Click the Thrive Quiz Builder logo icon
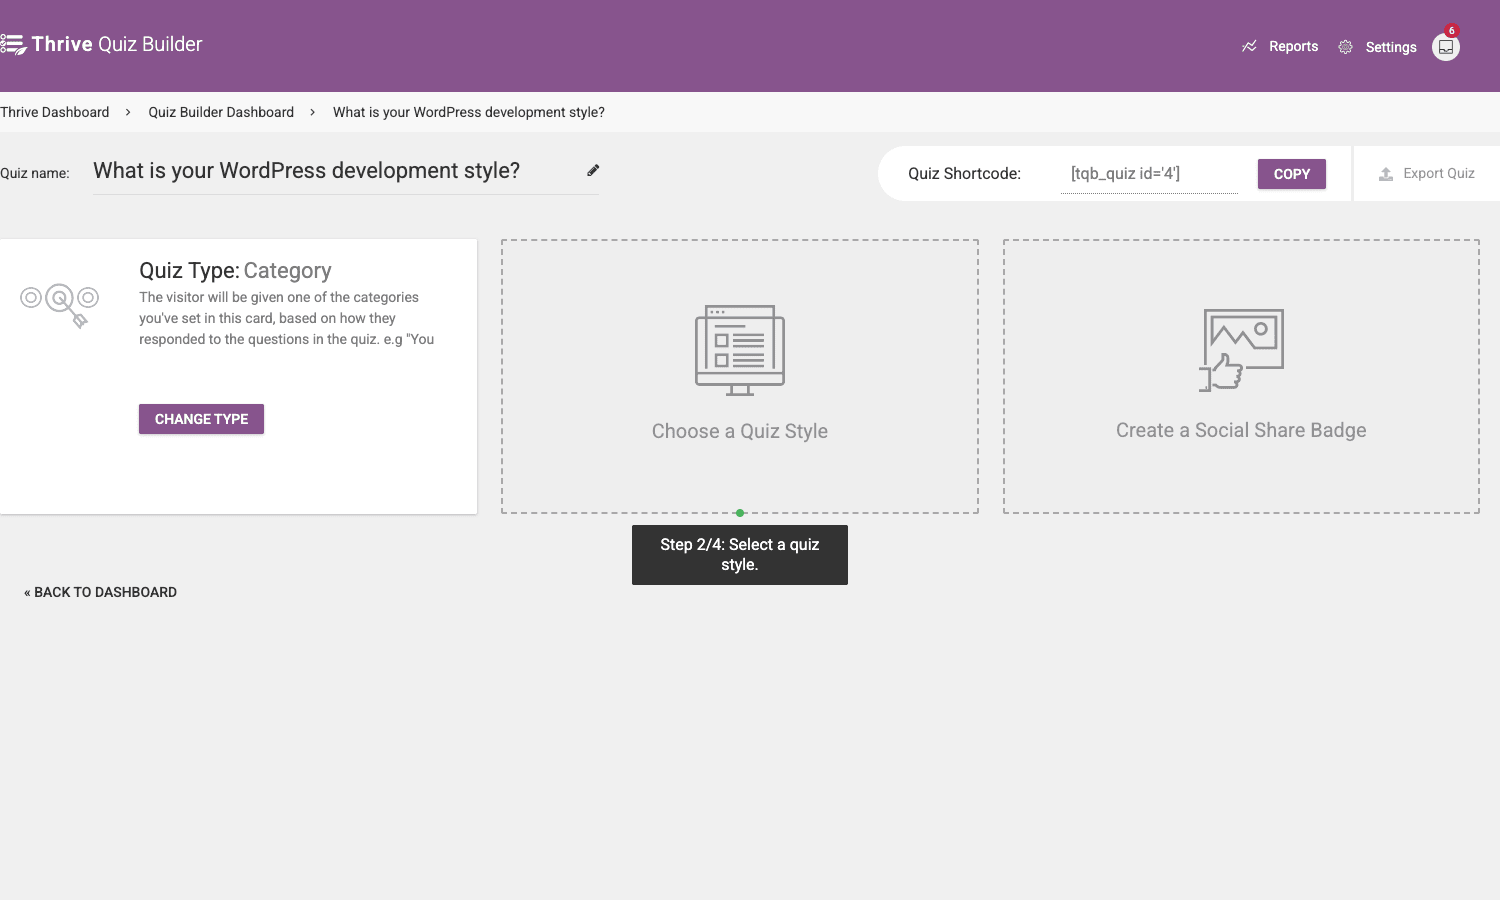 pos(13,44)
